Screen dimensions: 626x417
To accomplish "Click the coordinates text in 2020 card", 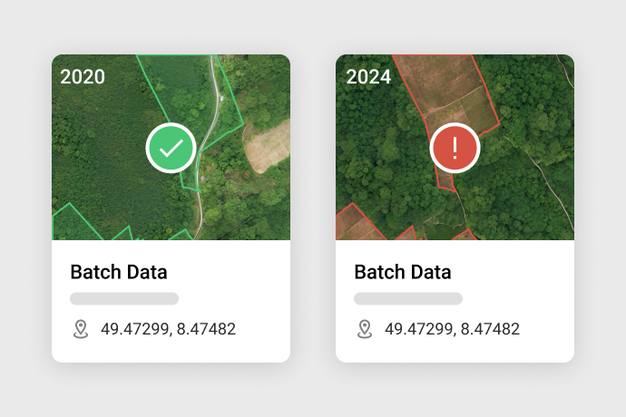I will (168, 329).
